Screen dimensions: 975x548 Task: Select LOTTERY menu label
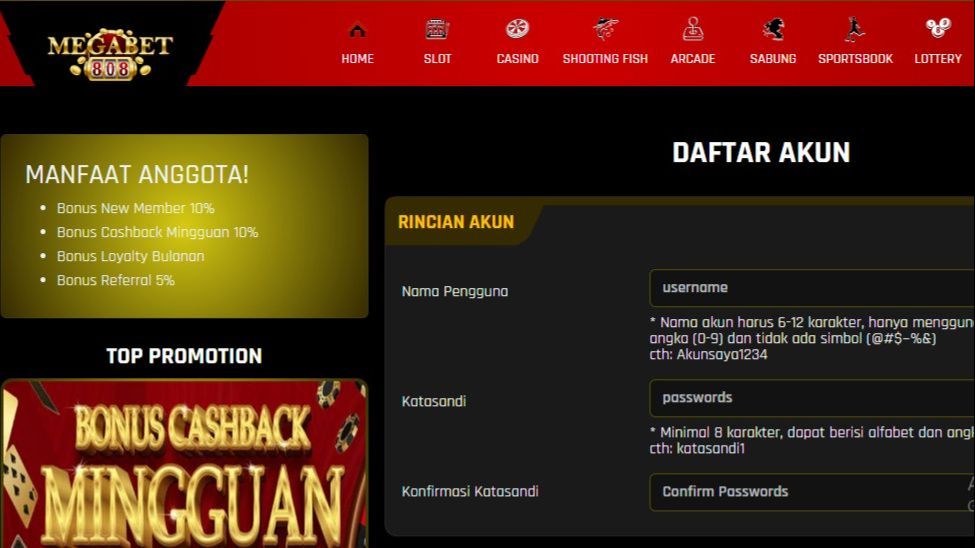[x=938, y=58]
